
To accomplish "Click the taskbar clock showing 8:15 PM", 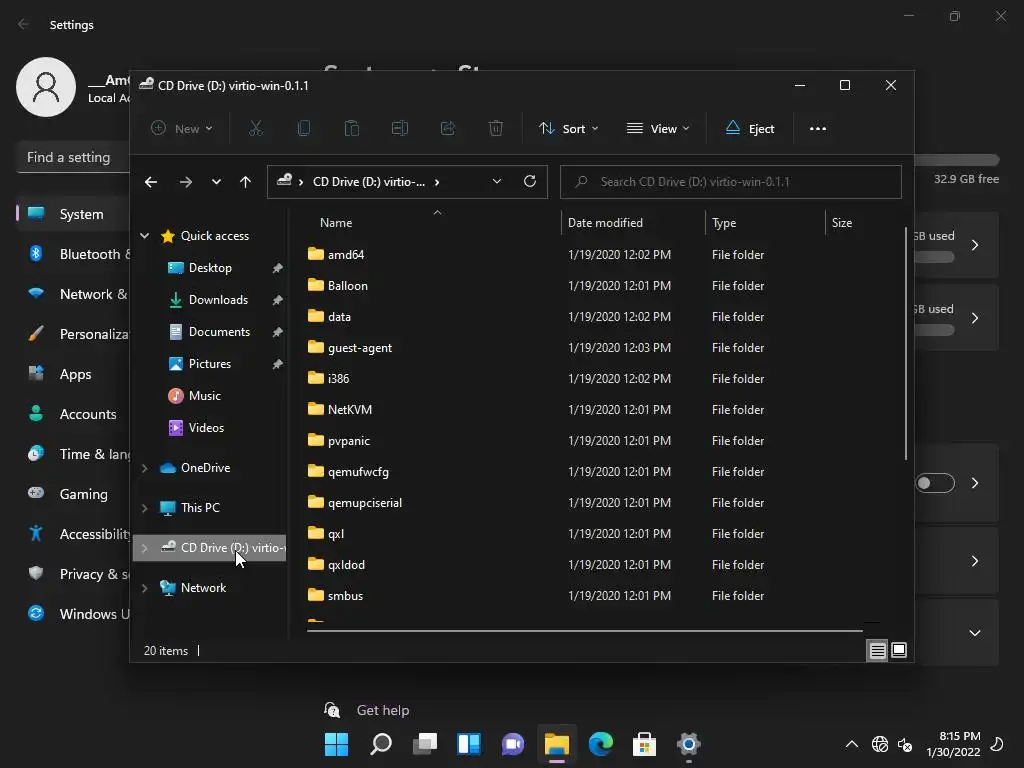I will tap(953, 744).
